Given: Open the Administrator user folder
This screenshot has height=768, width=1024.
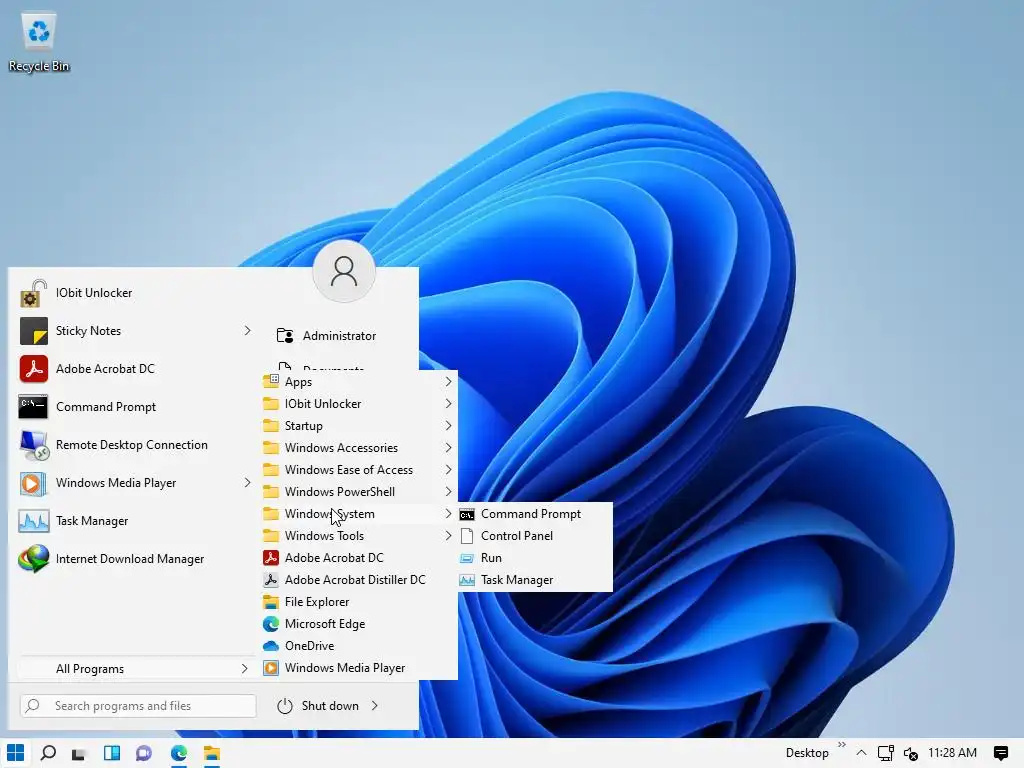Looking at the screenshot, I should tap(327, 336).
